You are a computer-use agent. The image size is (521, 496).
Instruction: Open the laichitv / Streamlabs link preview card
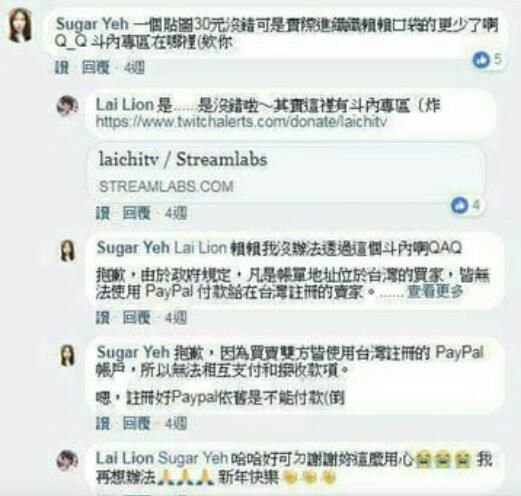pyautogui.click(x=286, y=172)
